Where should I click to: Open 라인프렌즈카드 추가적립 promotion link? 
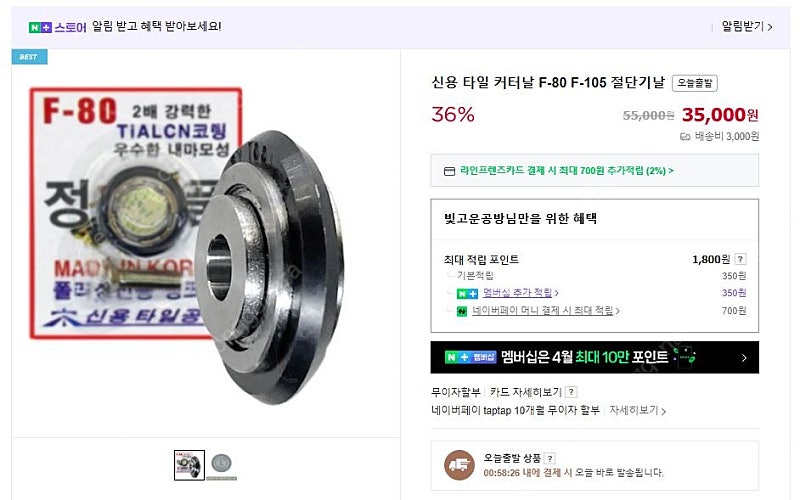pos(566,170)
